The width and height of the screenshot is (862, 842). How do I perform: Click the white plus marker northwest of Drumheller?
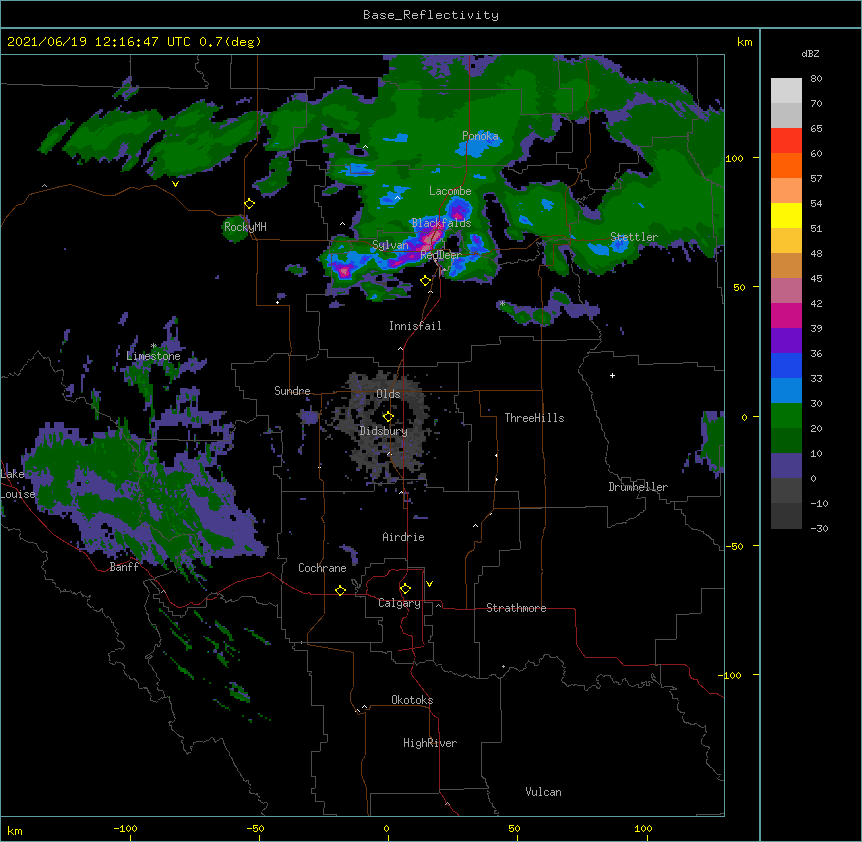(x=612, y=375)
